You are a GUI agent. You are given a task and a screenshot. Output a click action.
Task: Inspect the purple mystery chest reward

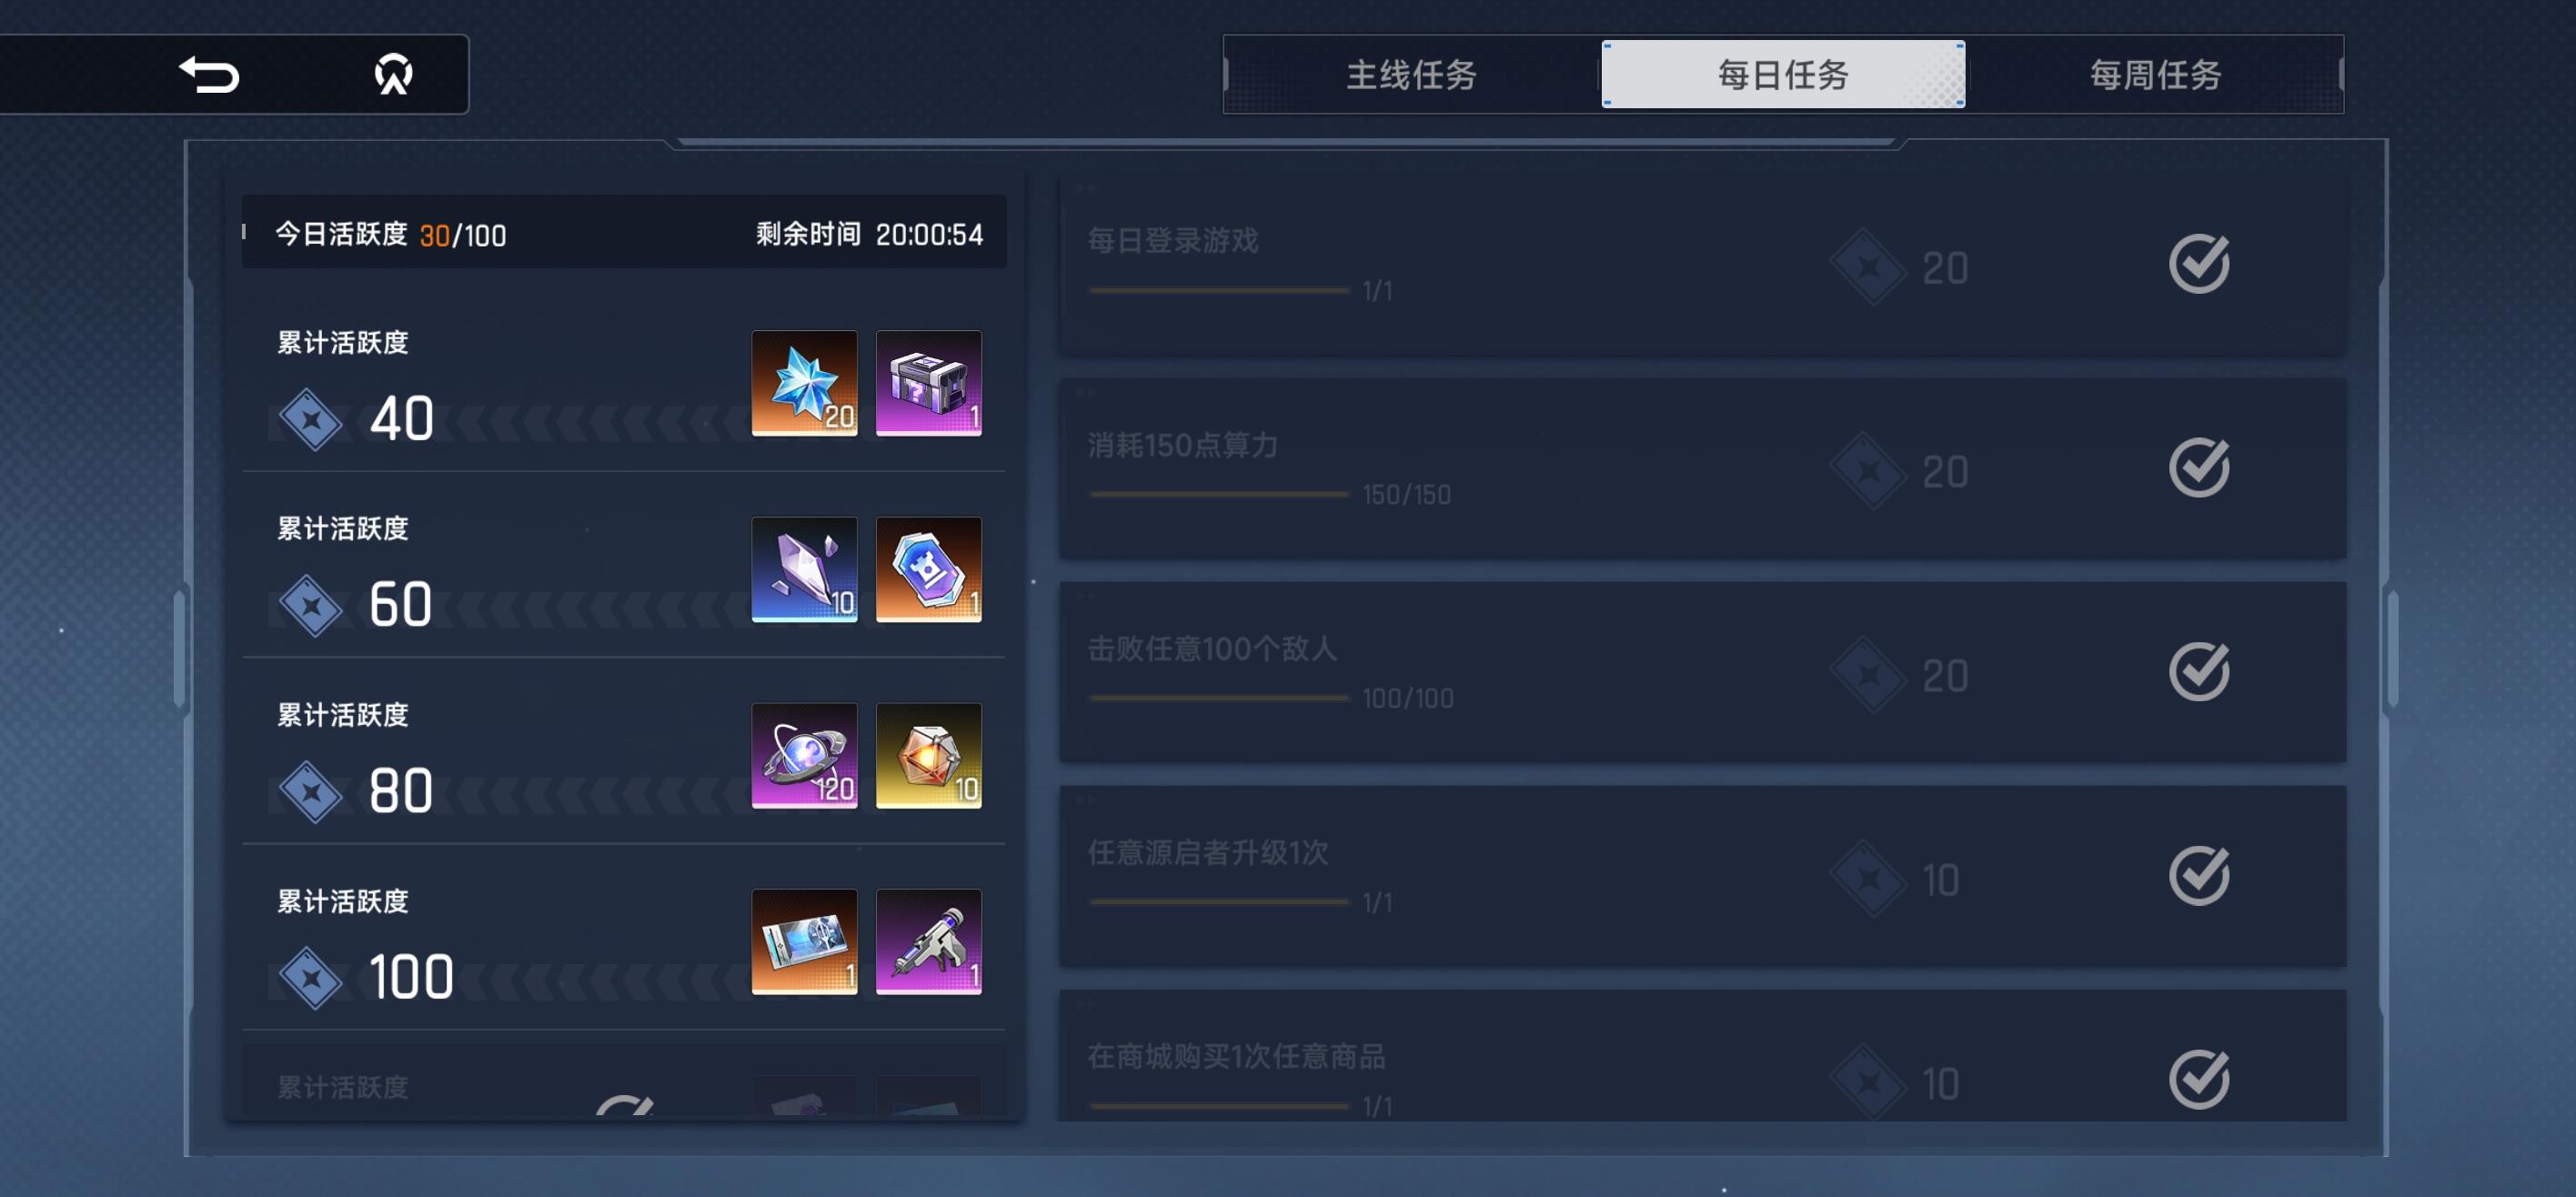pos(928,383)
